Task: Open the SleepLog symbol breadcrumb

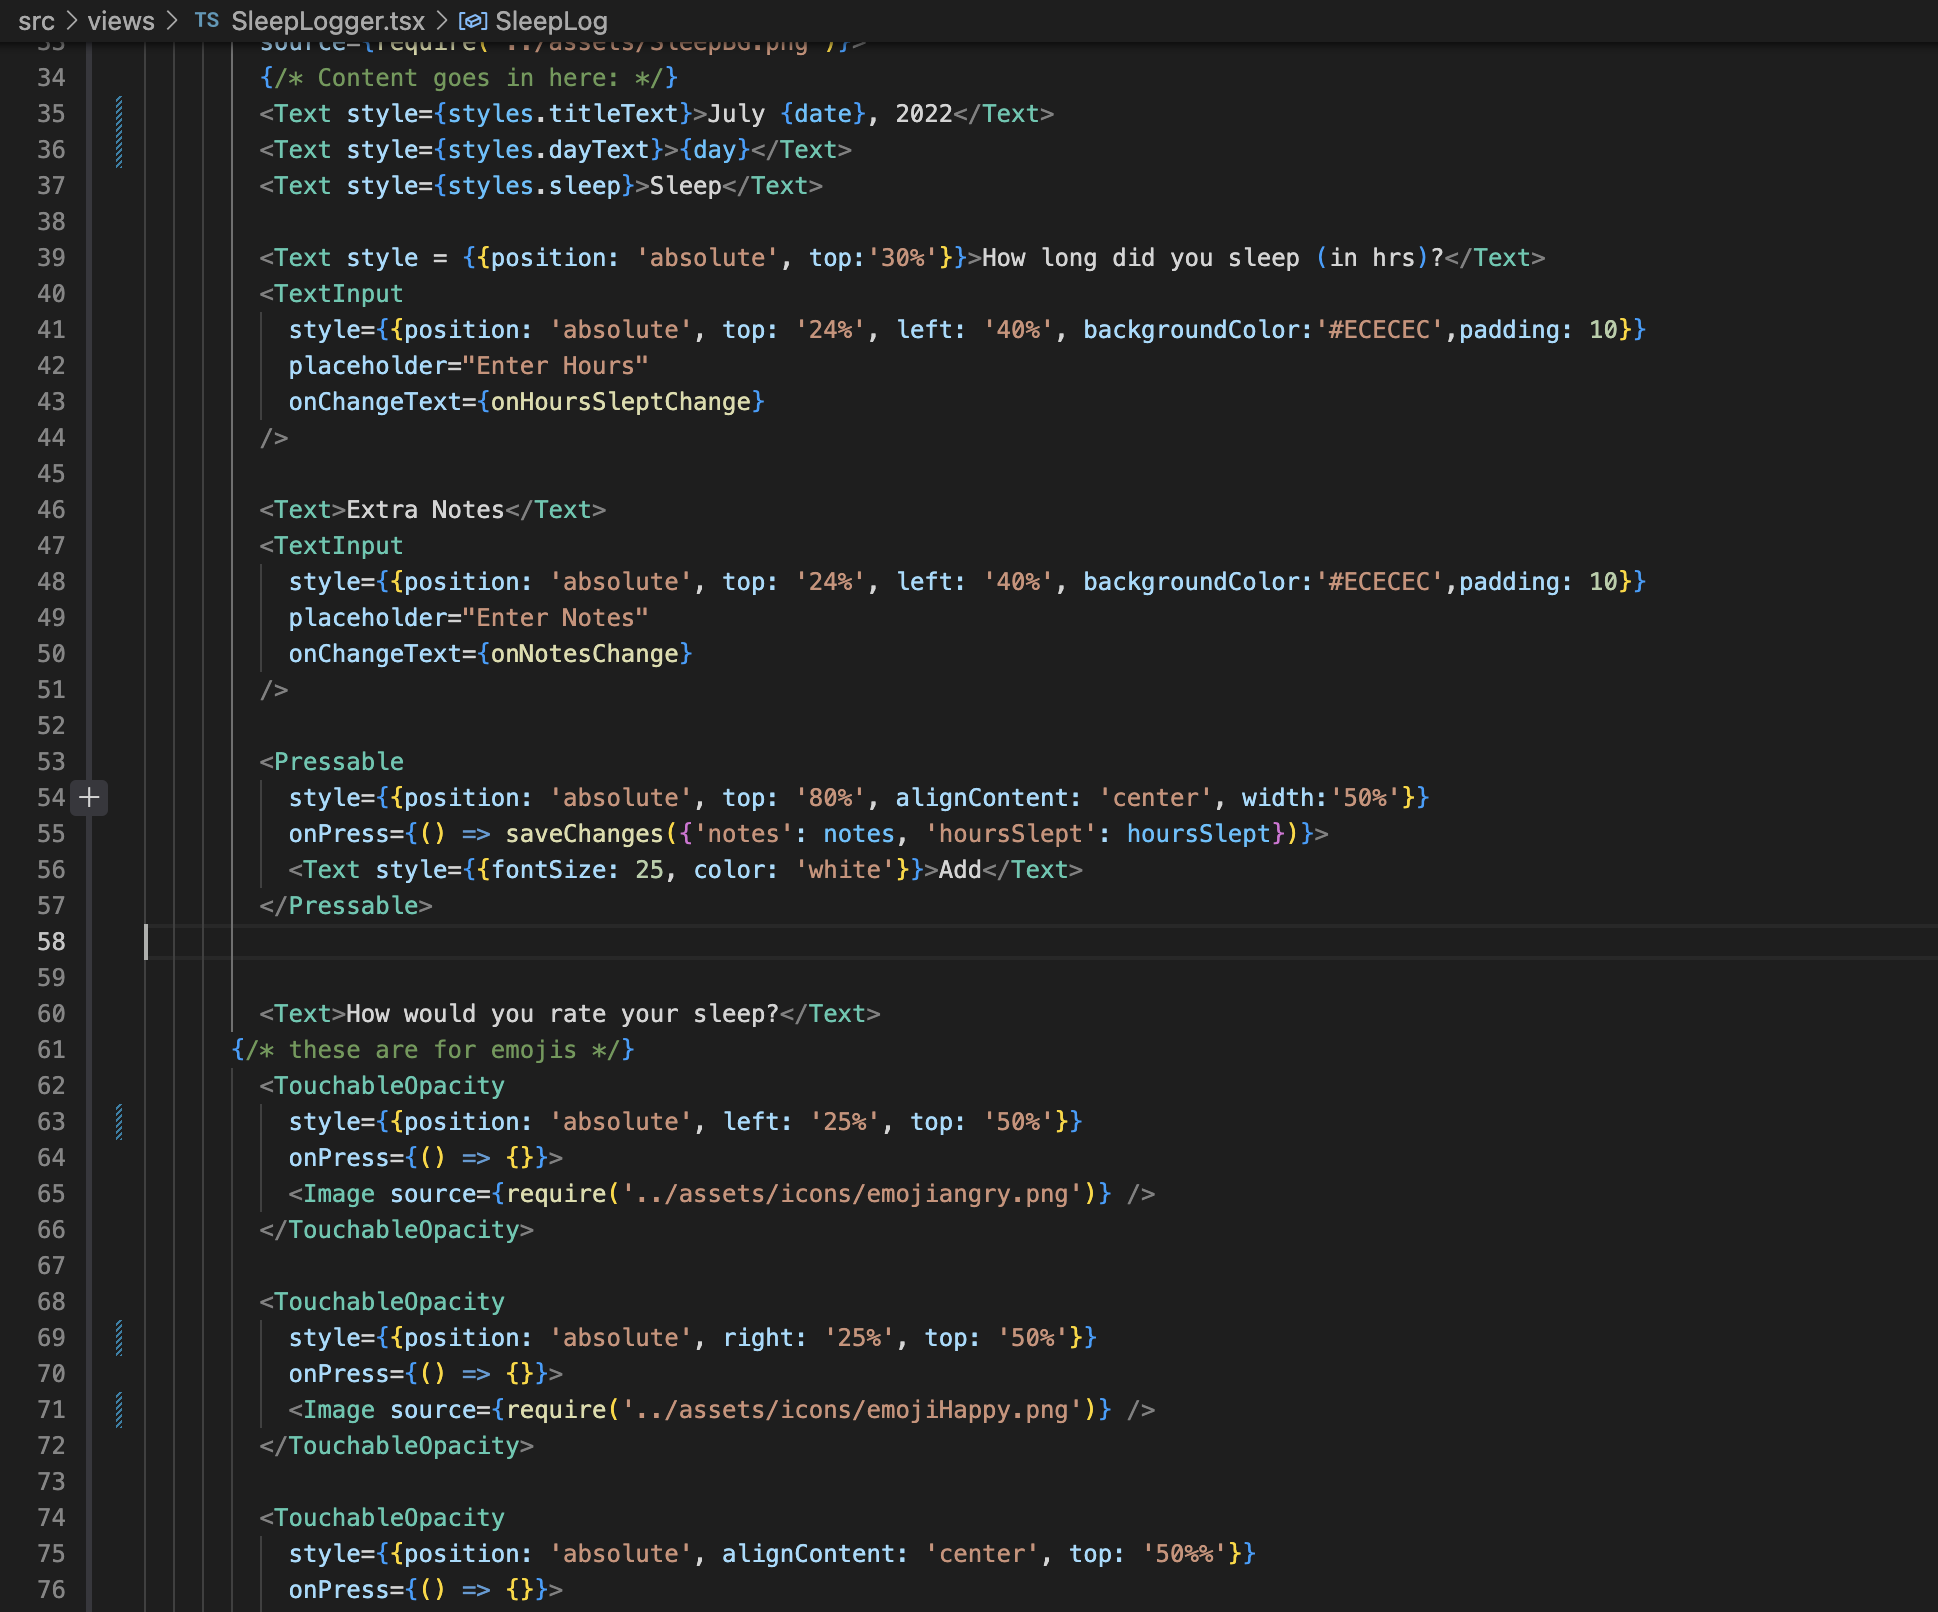Action: click(x=551, y=21)
